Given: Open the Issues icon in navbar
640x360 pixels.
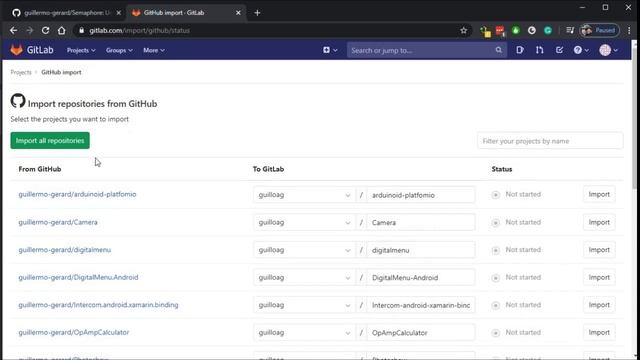Looking at the screenshot, I should tap(520, 50).
